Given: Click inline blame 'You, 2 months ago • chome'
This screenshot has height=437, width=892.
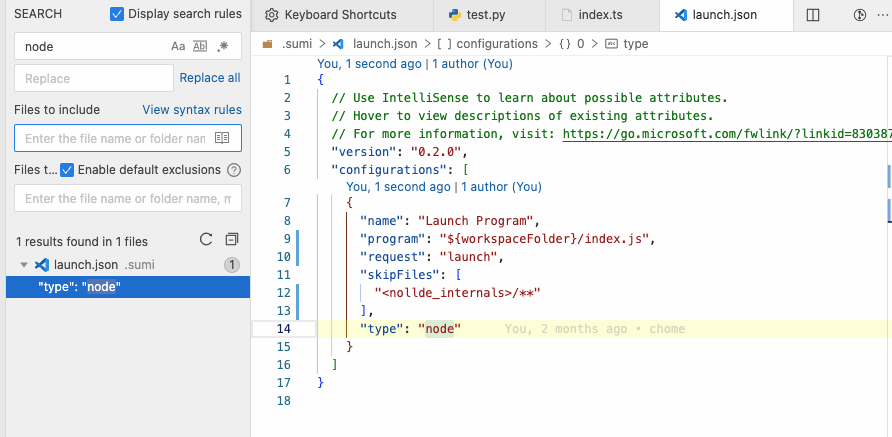Looking at the screenshot, I should click(594, 329).
